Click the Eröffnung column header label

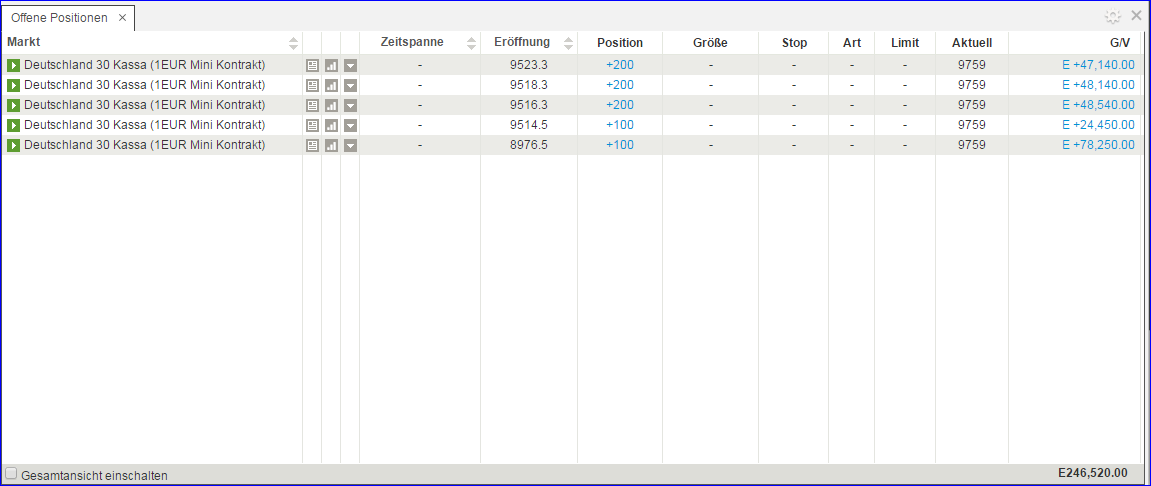[522, 42]
